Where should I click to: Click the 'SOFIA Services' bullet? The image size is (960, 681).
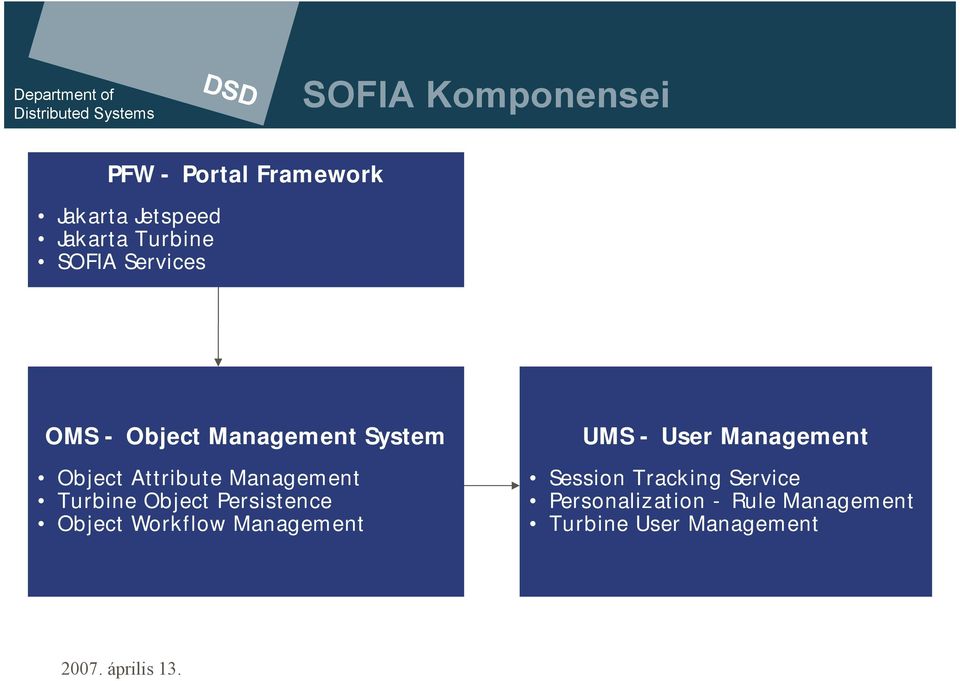pos(131,262)
